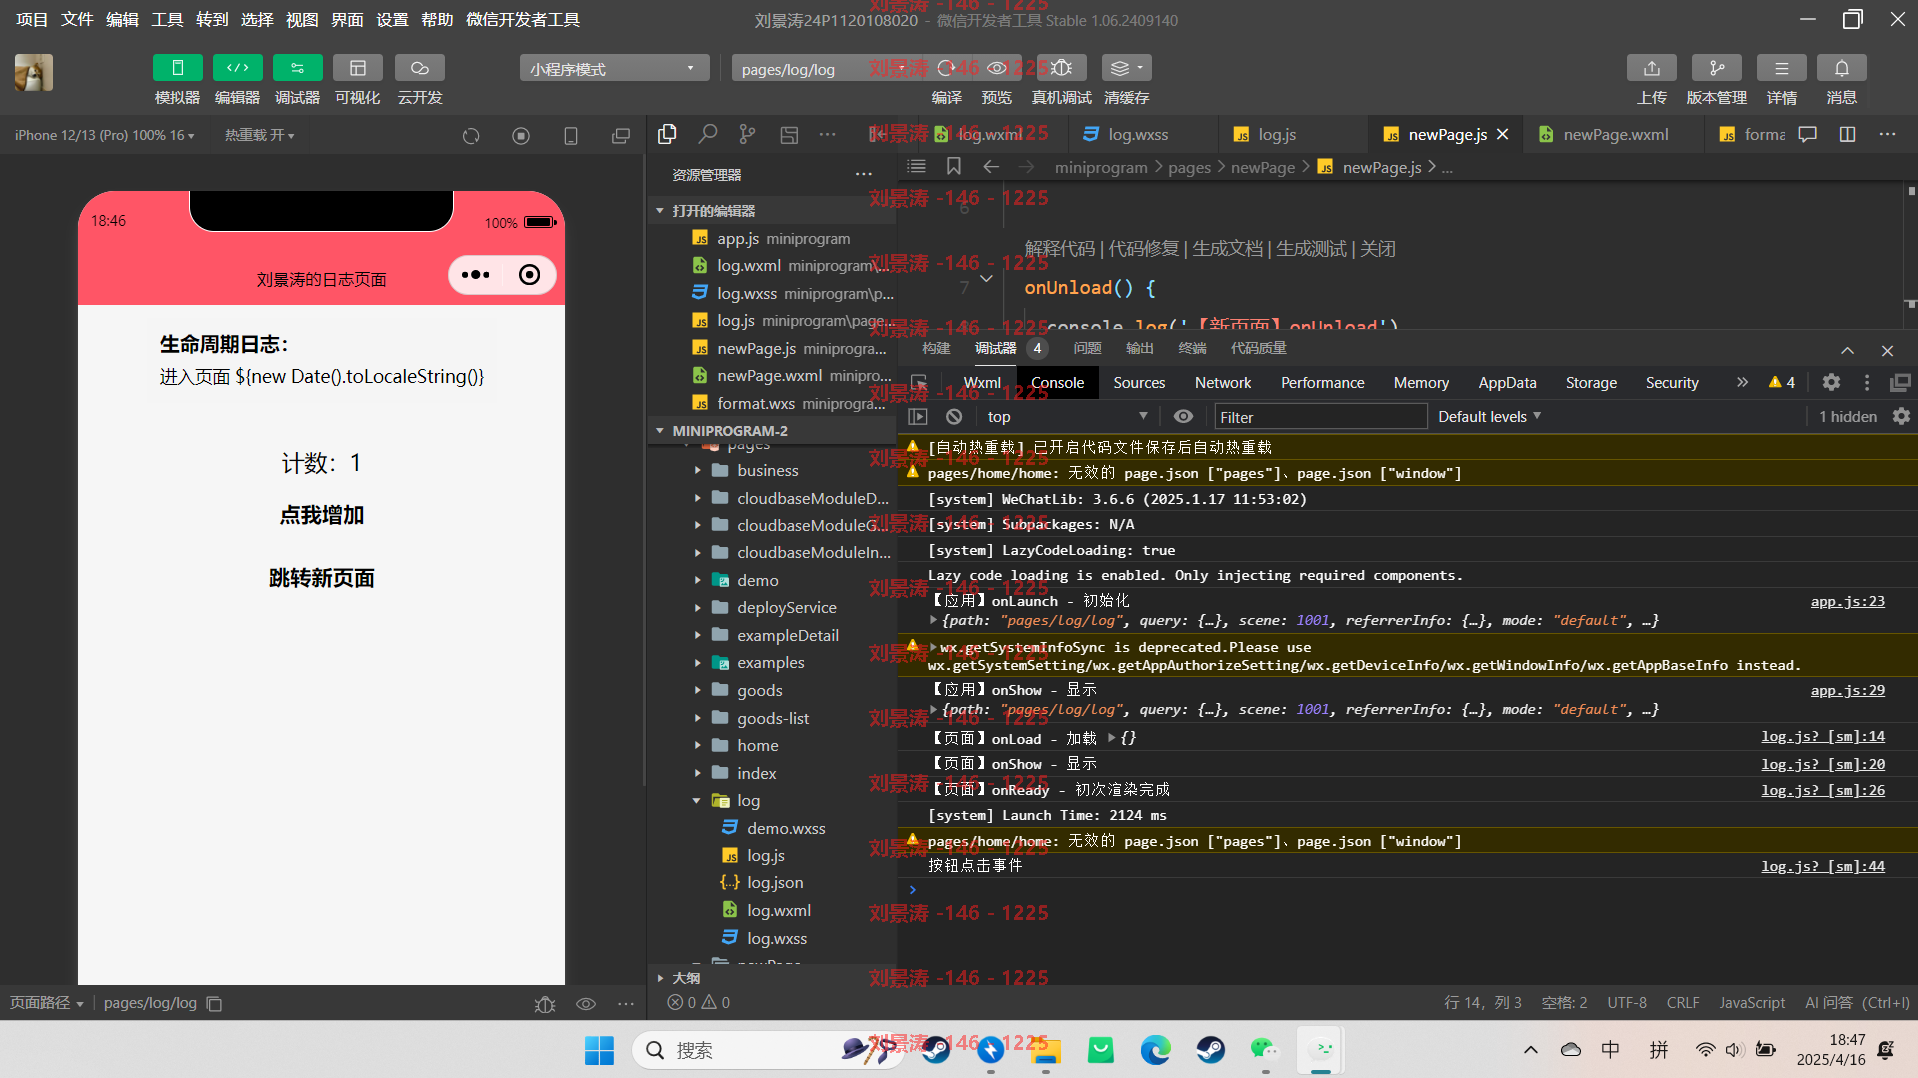Image resolution: width=1918 pixels, height=1078 pixels.
Task: Open the source control branch icon
Action: pyautogui.click(x=747, y=134)
